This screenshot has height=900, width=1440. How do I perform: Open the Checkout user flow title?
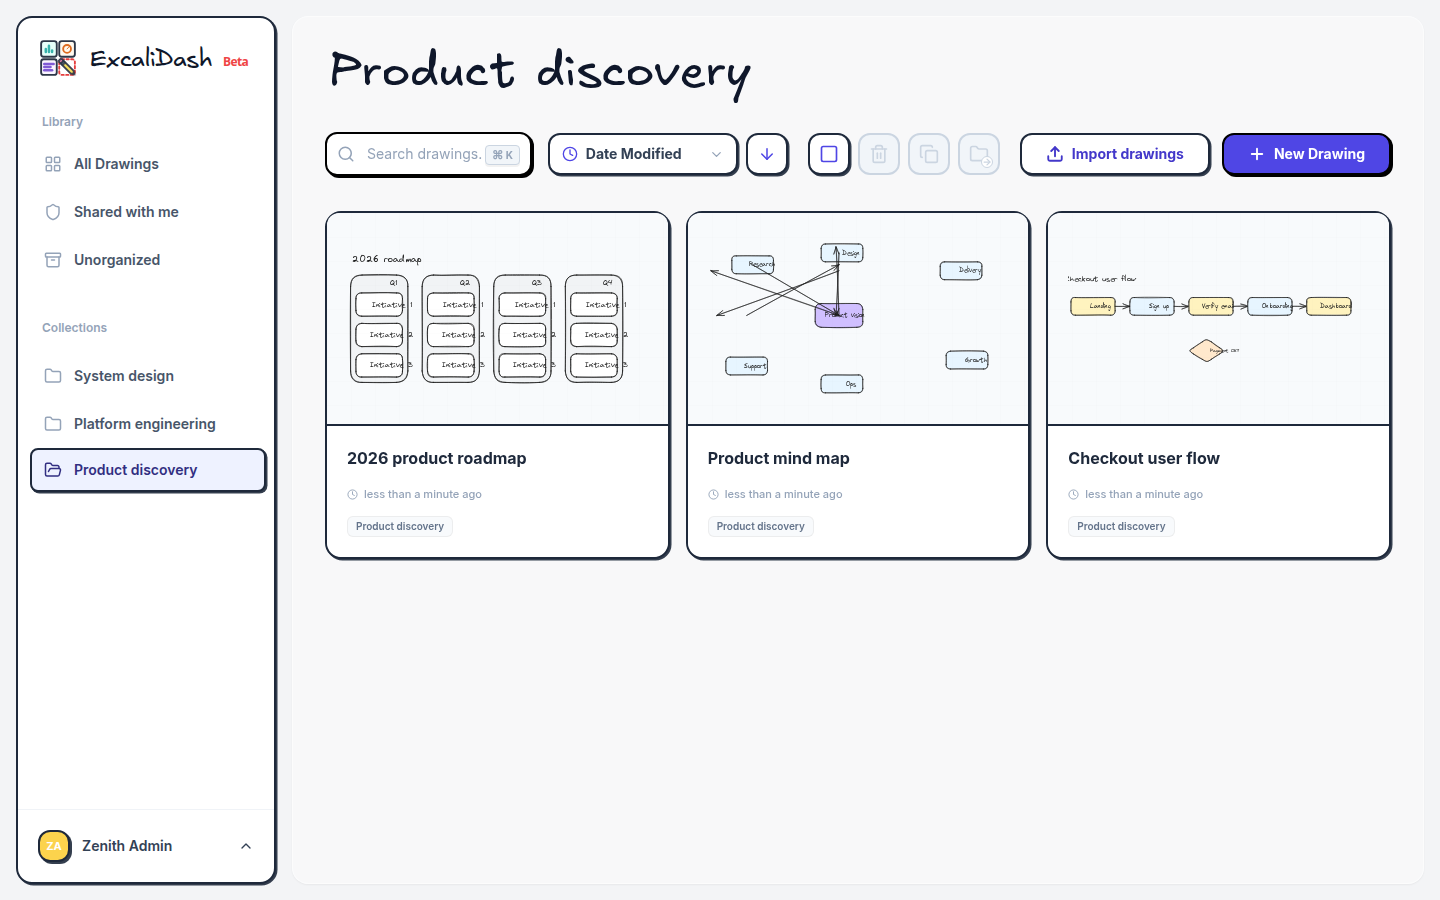tap(1144, 458)
